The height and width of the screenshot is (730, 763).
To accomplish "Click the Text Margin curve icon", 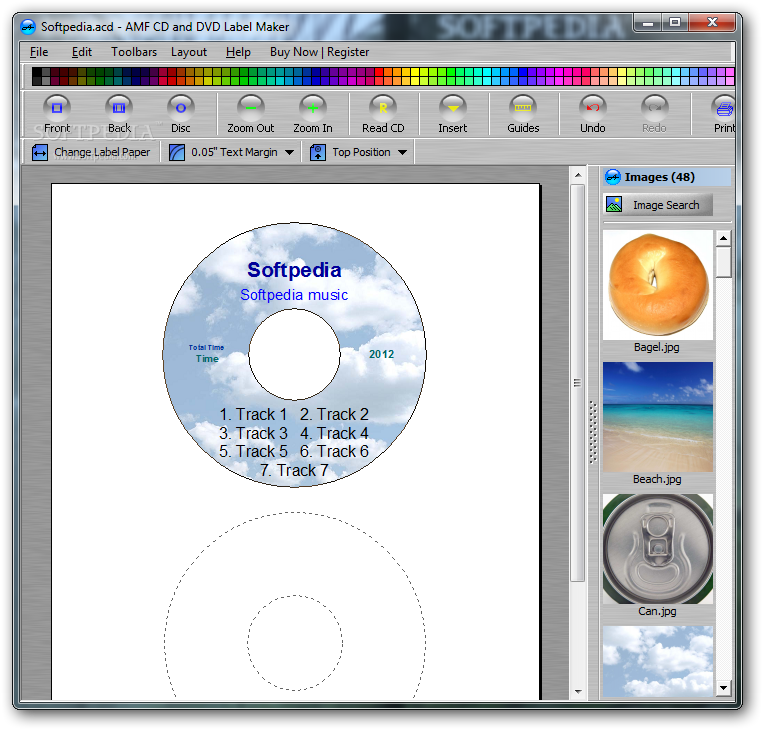I will (x=177, y=152).
